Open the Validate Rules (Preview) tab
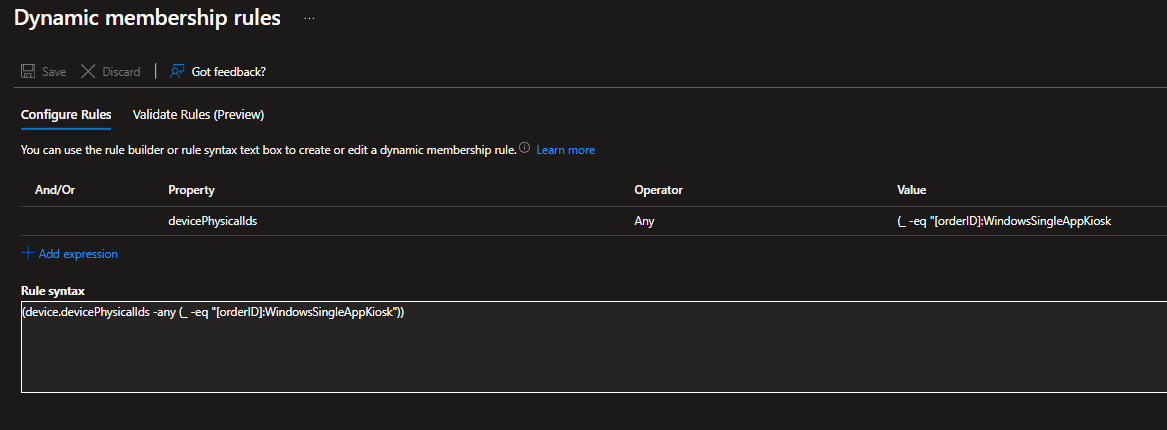The image size is (1167, 430). [198, 115]
